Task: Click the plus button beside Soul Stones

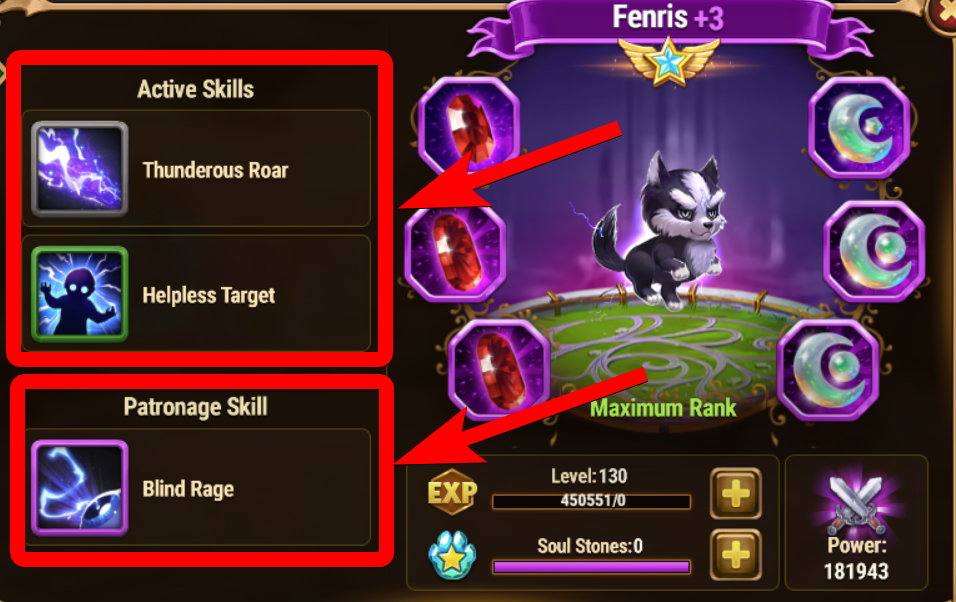Action: 736,555
